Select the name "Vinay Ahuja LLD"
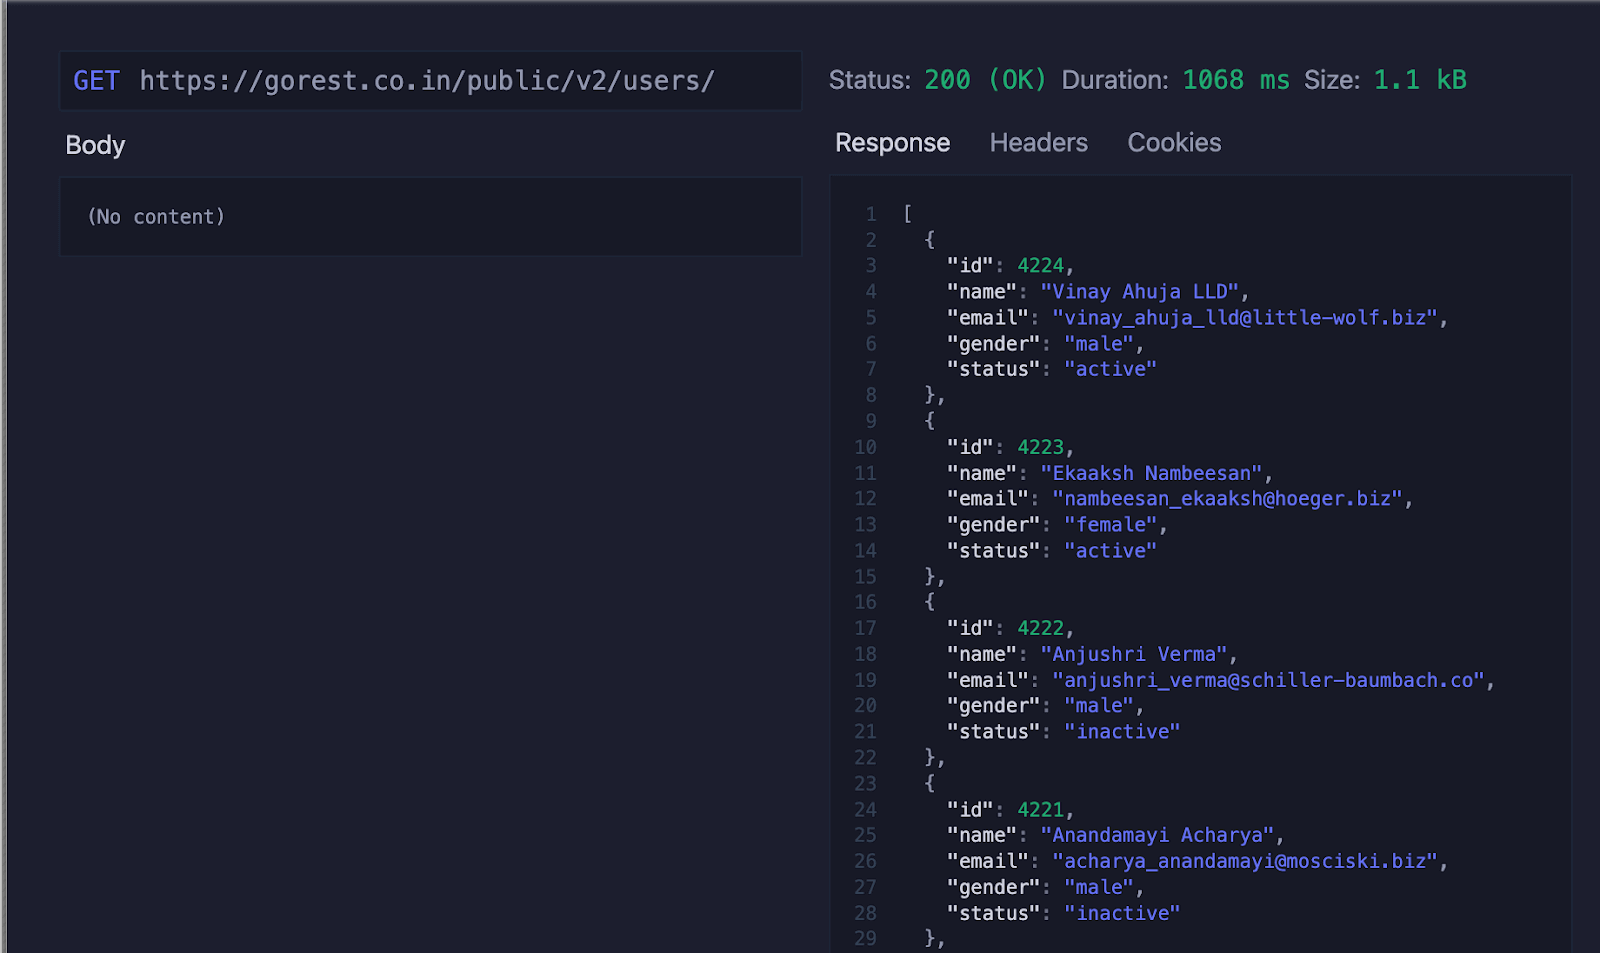Screen dimensions: 1600x953 (x=1139, y=292)
